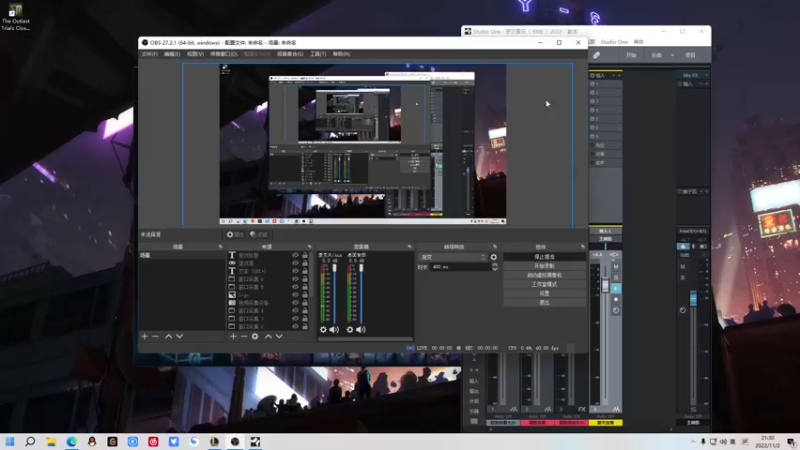Screen dimensions: 800x450
Task: Open 视图(V) menu in OBS
Action: click(x=195, y=54)
